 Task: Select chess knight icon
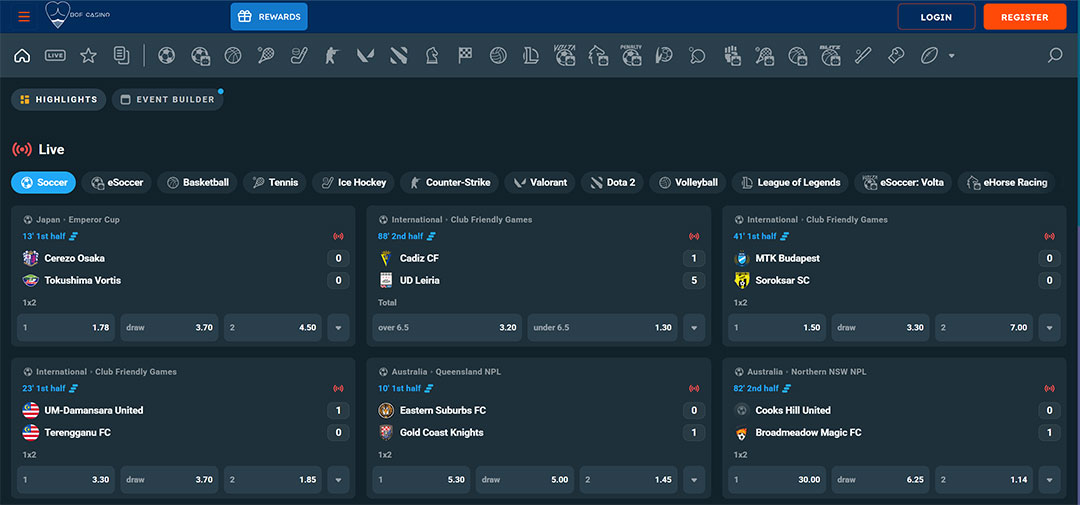tap(432, 56)
